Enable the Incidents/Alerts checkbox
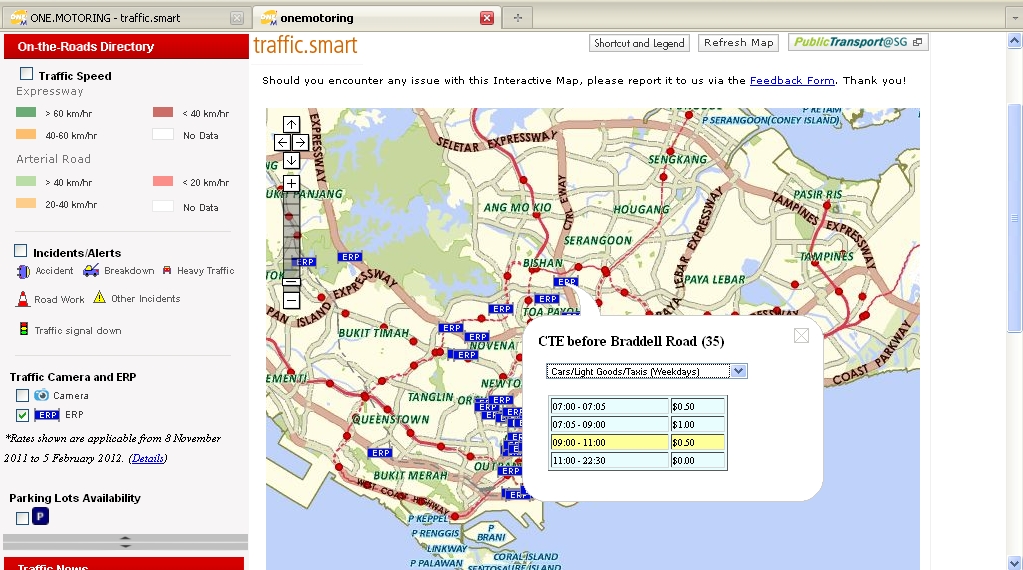The height and width of the screenshot is (570, 1023). (21, 251)
